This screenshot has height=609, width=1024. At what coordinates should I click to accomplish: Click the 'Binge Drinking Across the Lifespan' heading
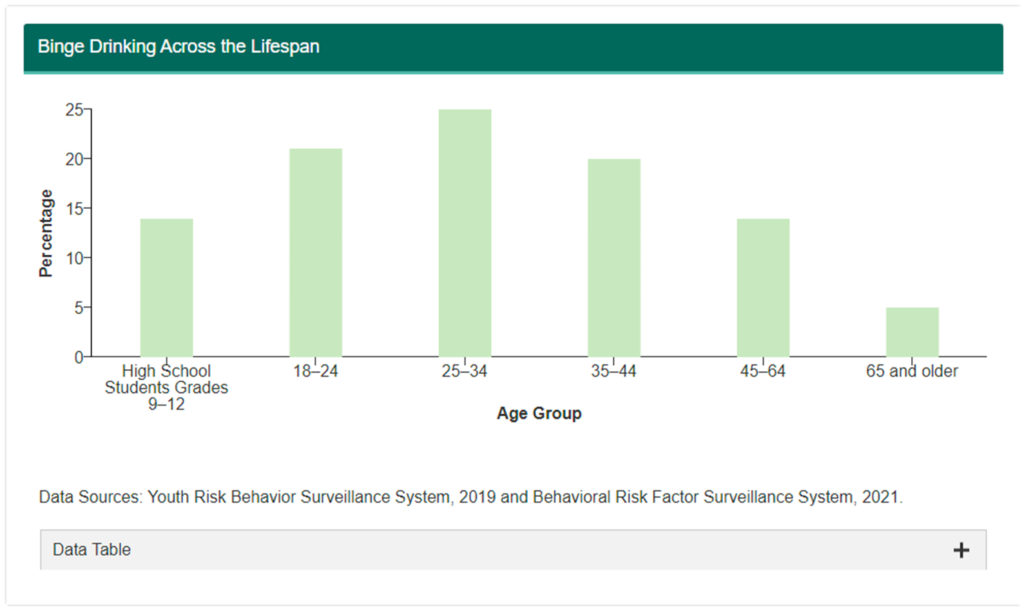coord(178,46)
